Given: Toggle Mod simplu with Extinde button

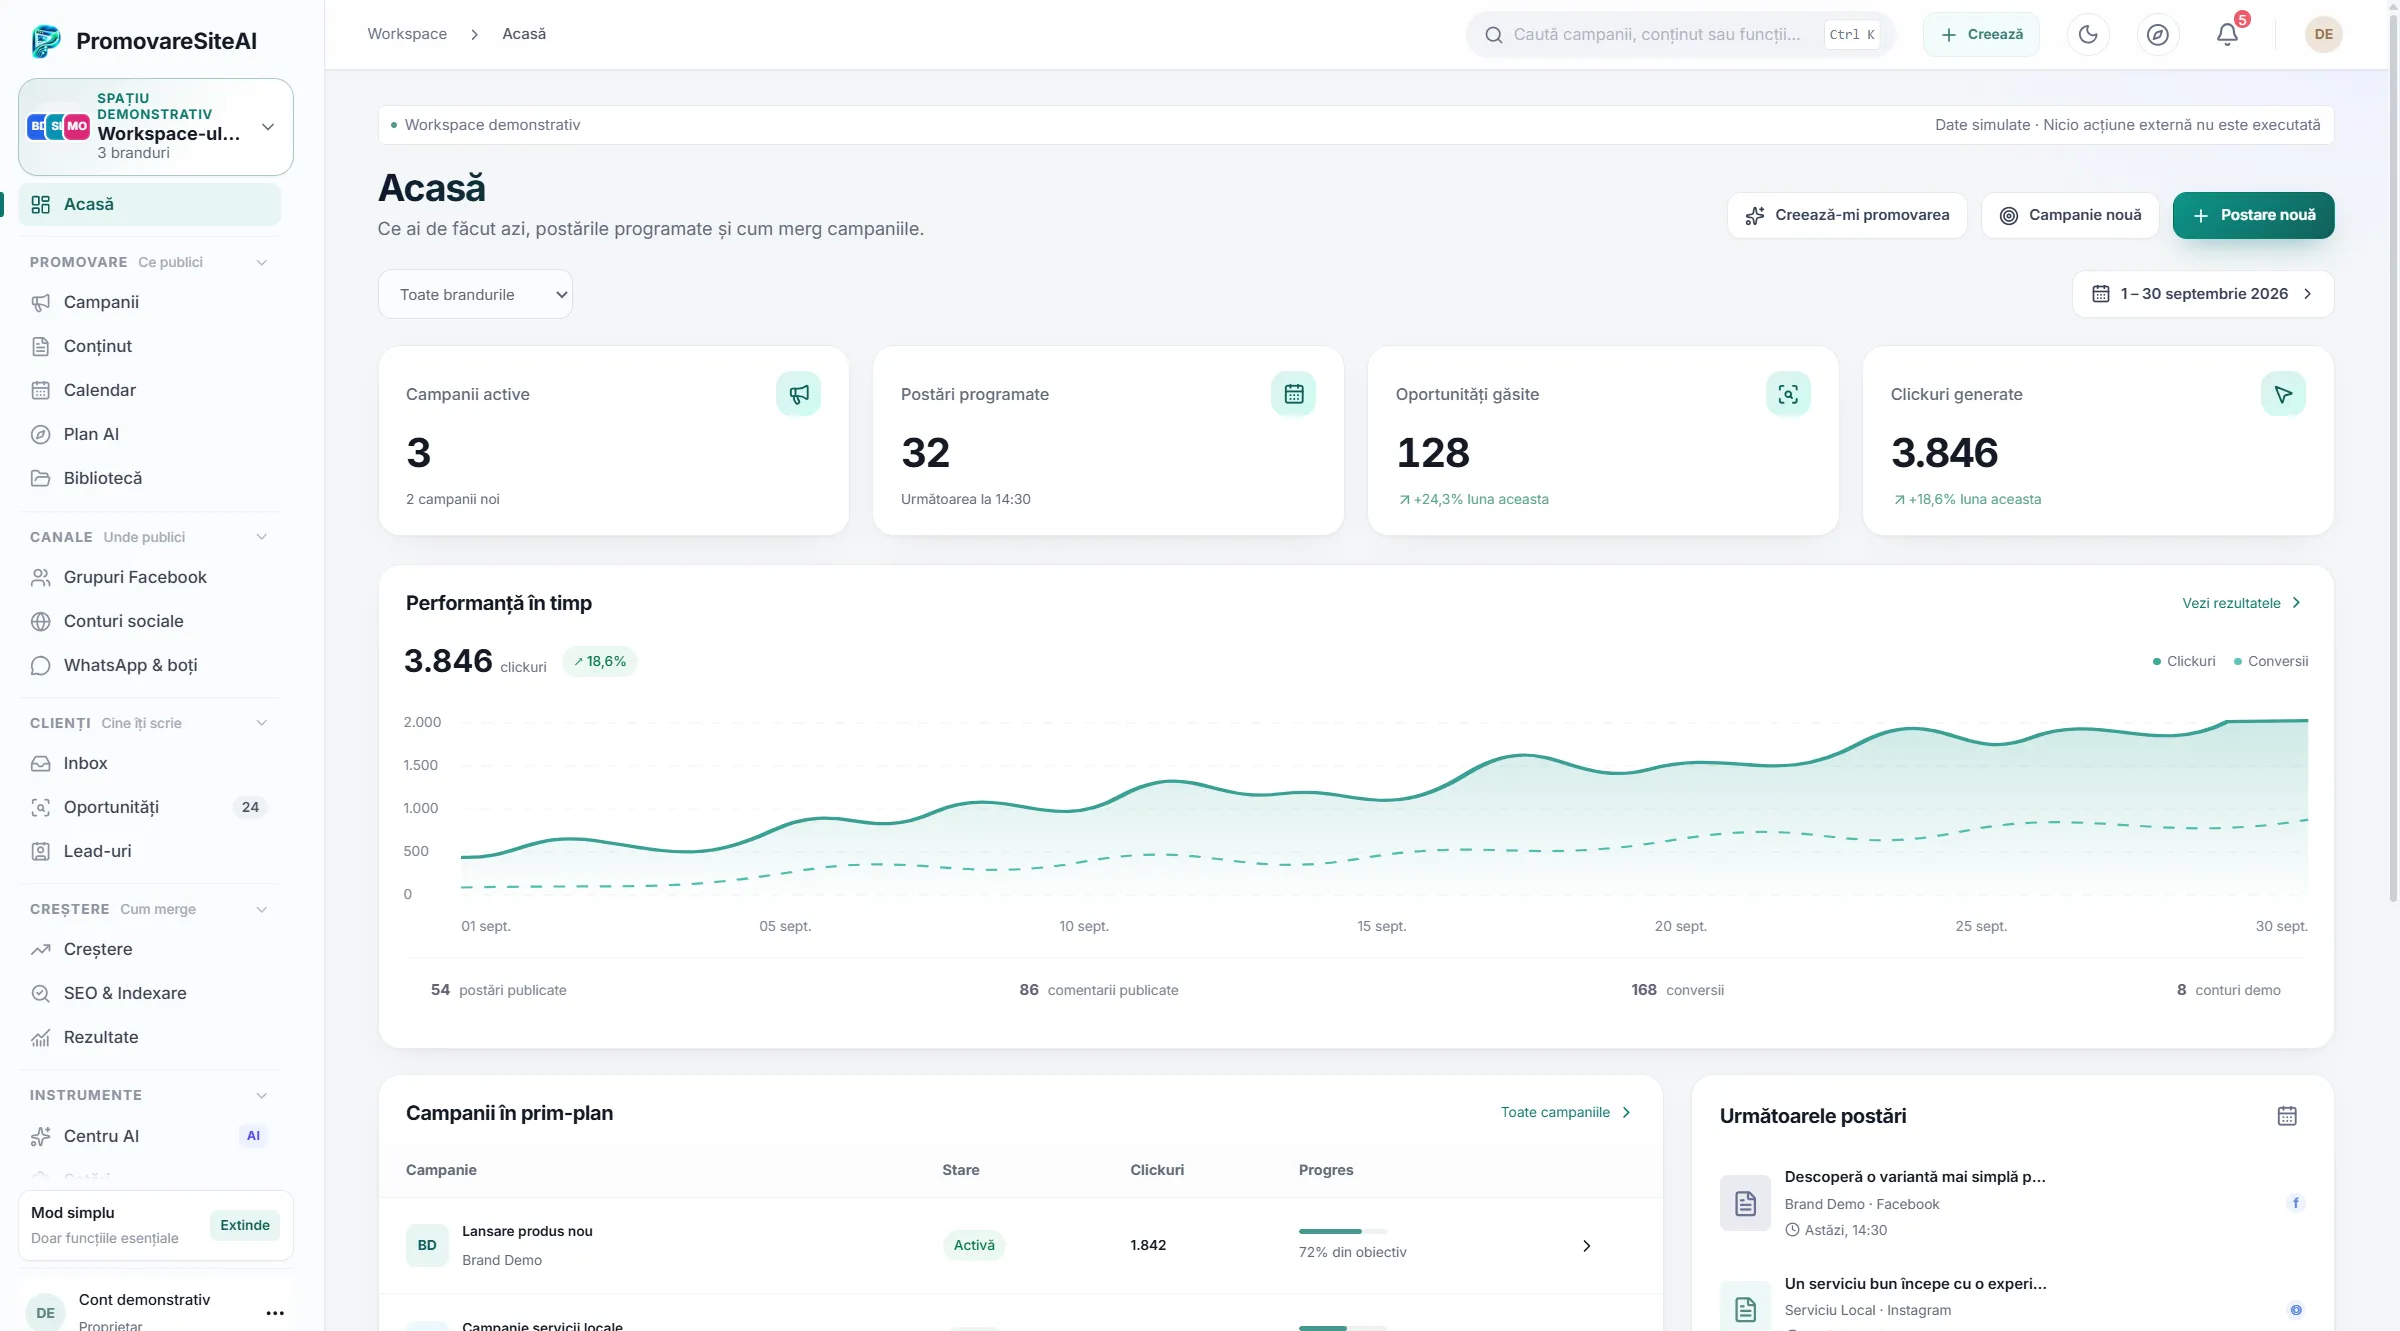Looking at the screenshot, I should (245, 1225).
